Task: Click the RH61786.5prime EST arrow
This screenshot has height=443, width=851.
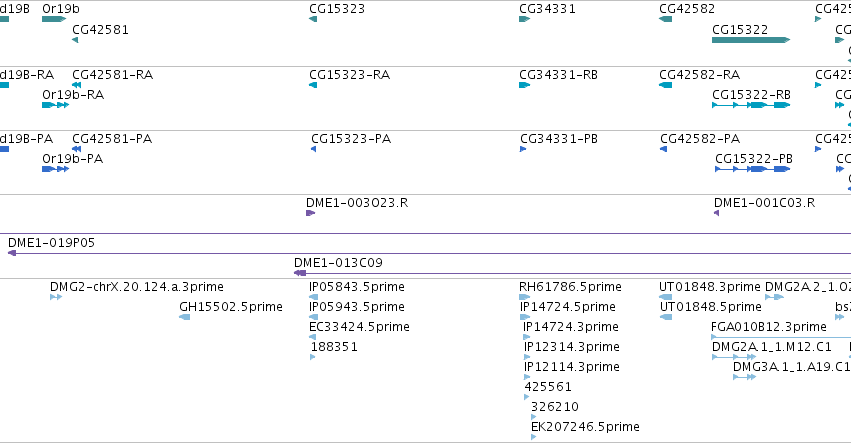Action: (524, 297)
